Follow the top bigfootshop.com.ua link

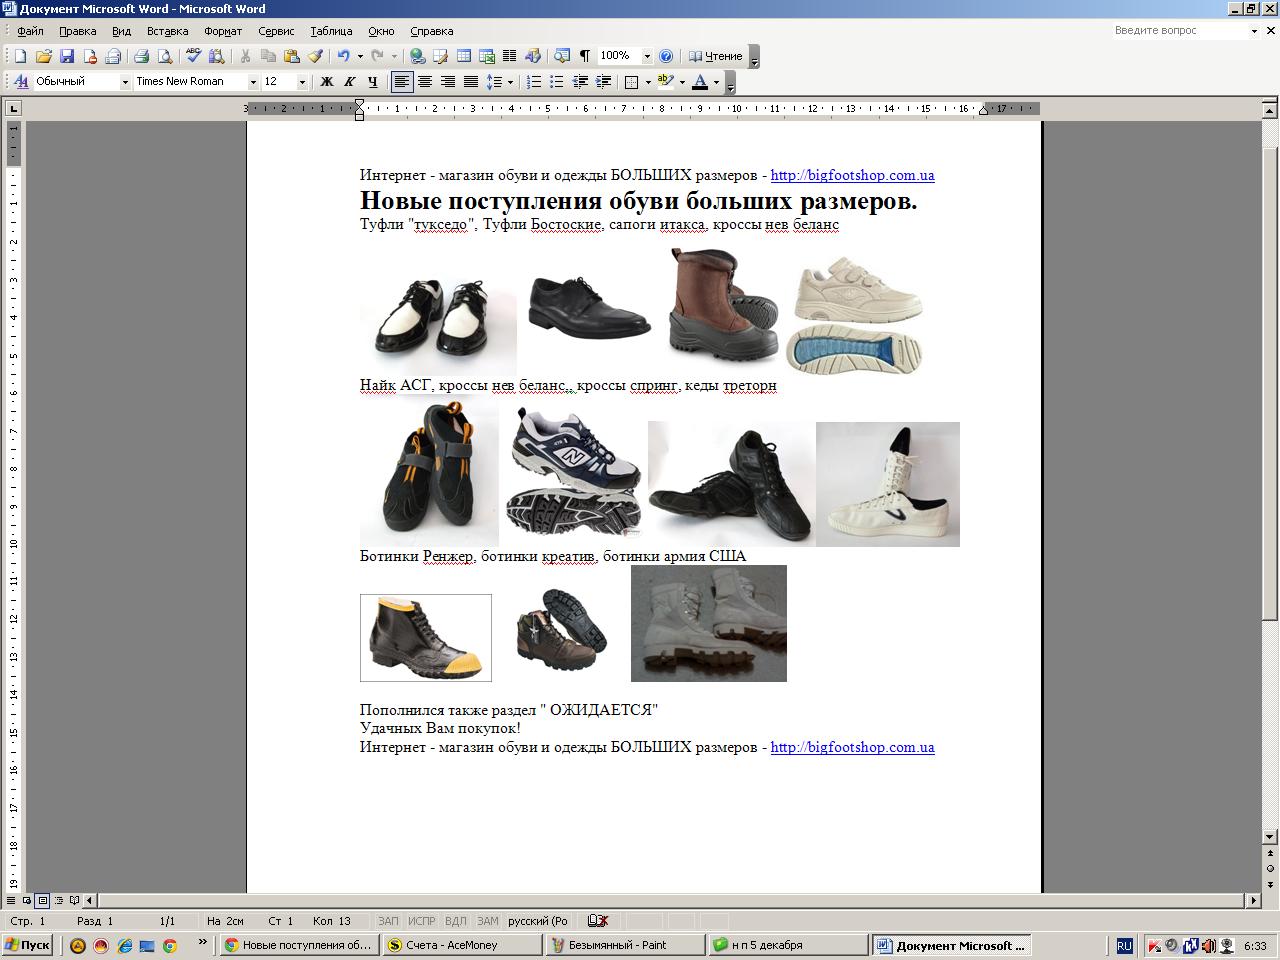[x=852, y=175]
